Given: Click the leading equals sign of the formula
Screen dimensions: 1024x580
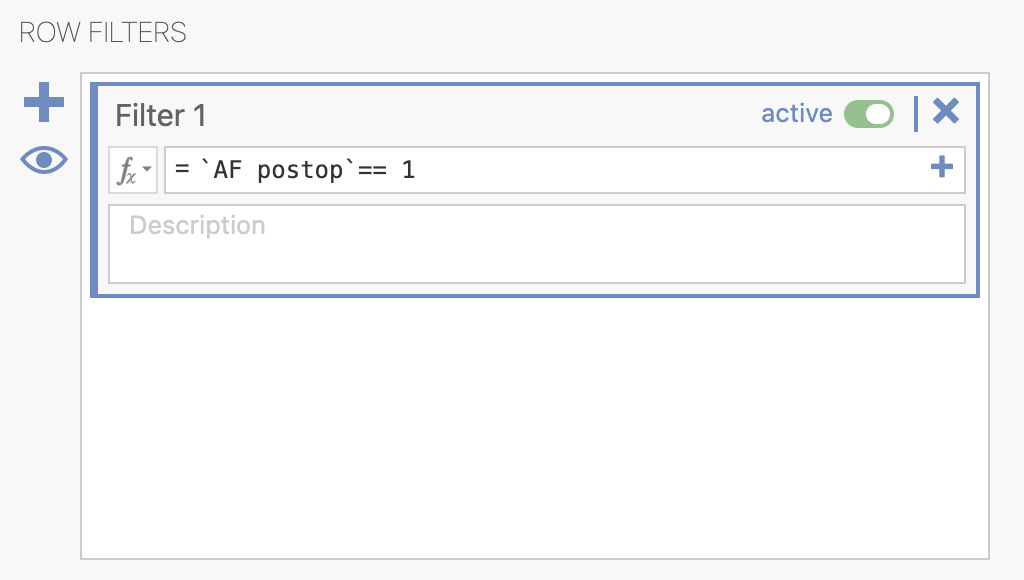Looking at the screenshot, I should click(x=182, y=169).
